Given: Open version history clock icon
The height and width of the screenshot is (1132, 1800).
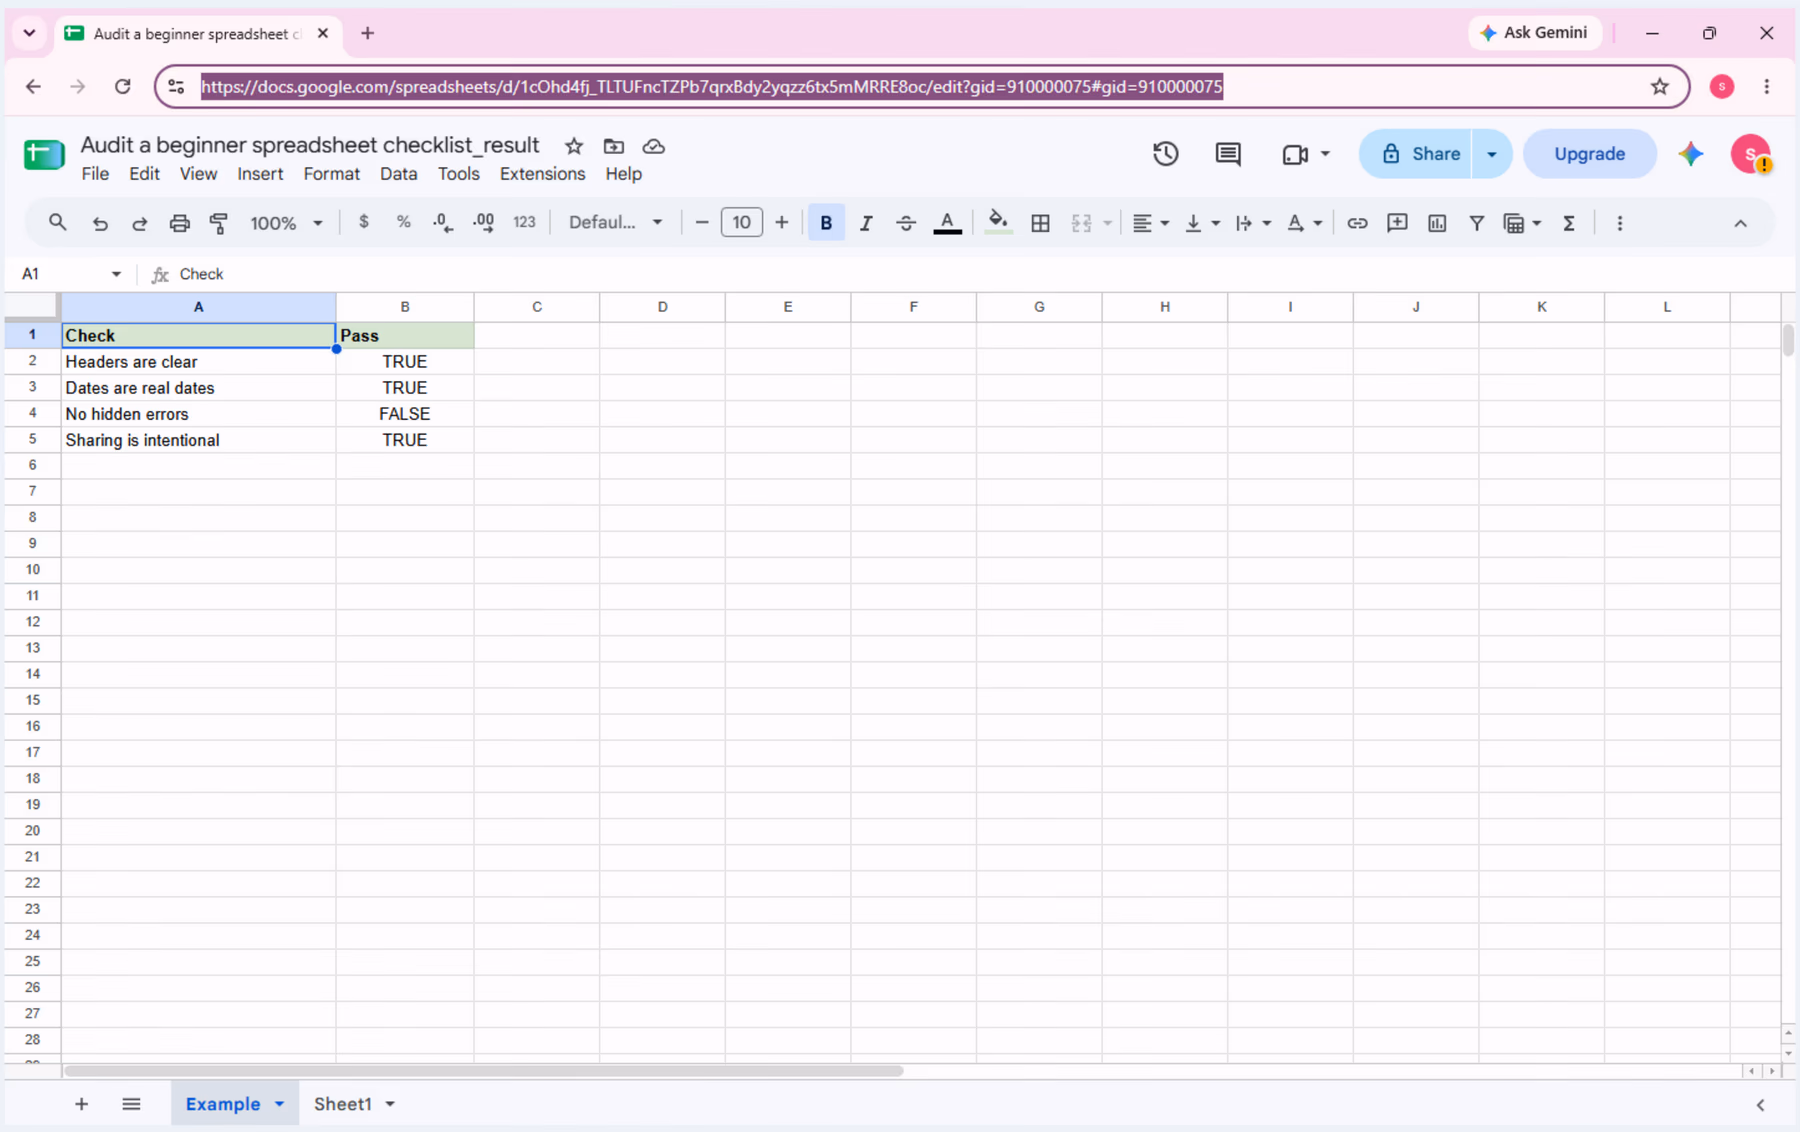Looking at the screenshot, I should [1166, 154].
